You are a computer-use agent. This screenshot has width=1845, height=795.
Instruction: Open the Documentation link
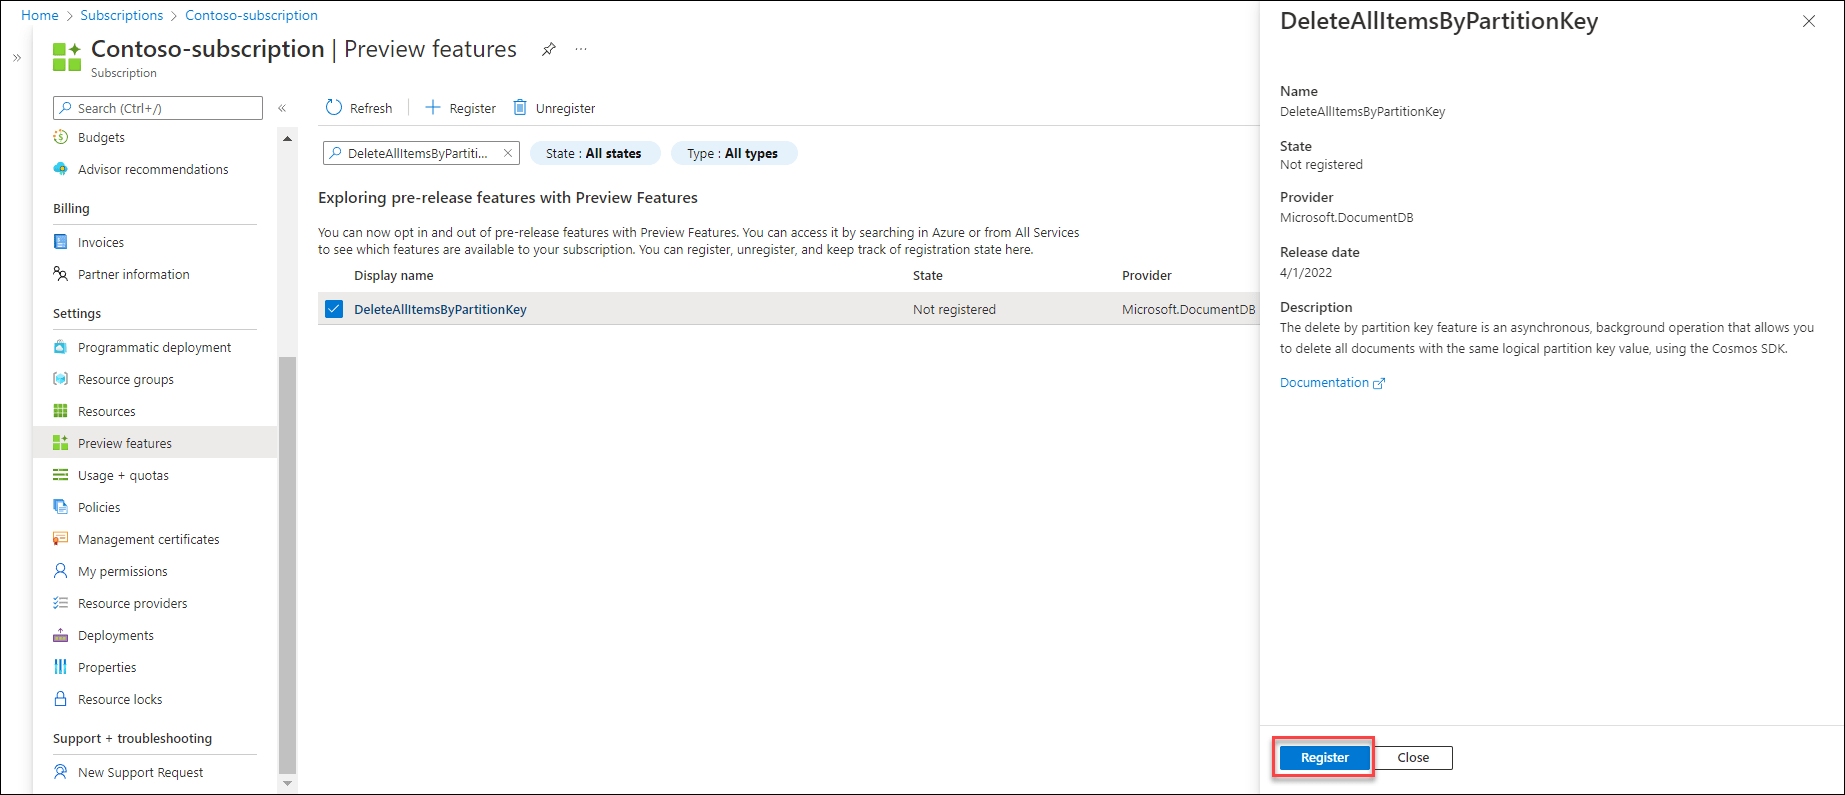point(1332,382)
